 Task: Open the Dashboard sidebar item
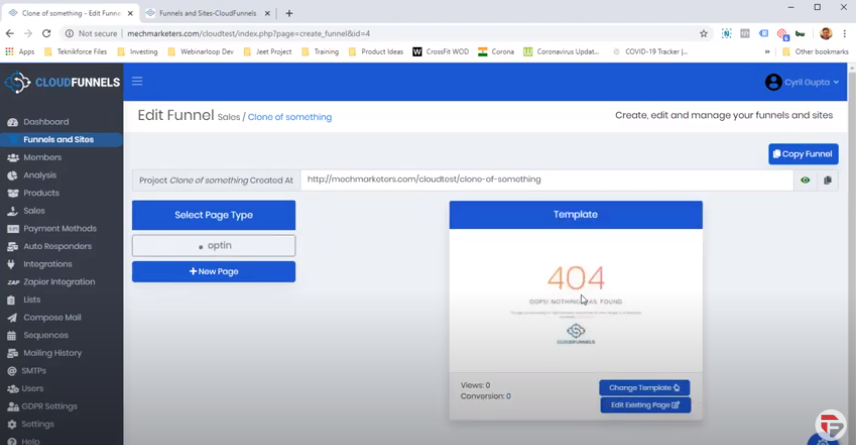[46, 122]
